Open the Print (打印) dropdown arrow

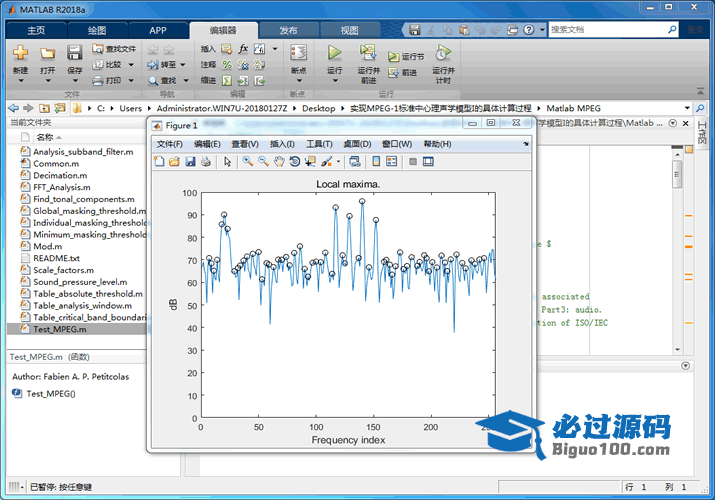131,81
